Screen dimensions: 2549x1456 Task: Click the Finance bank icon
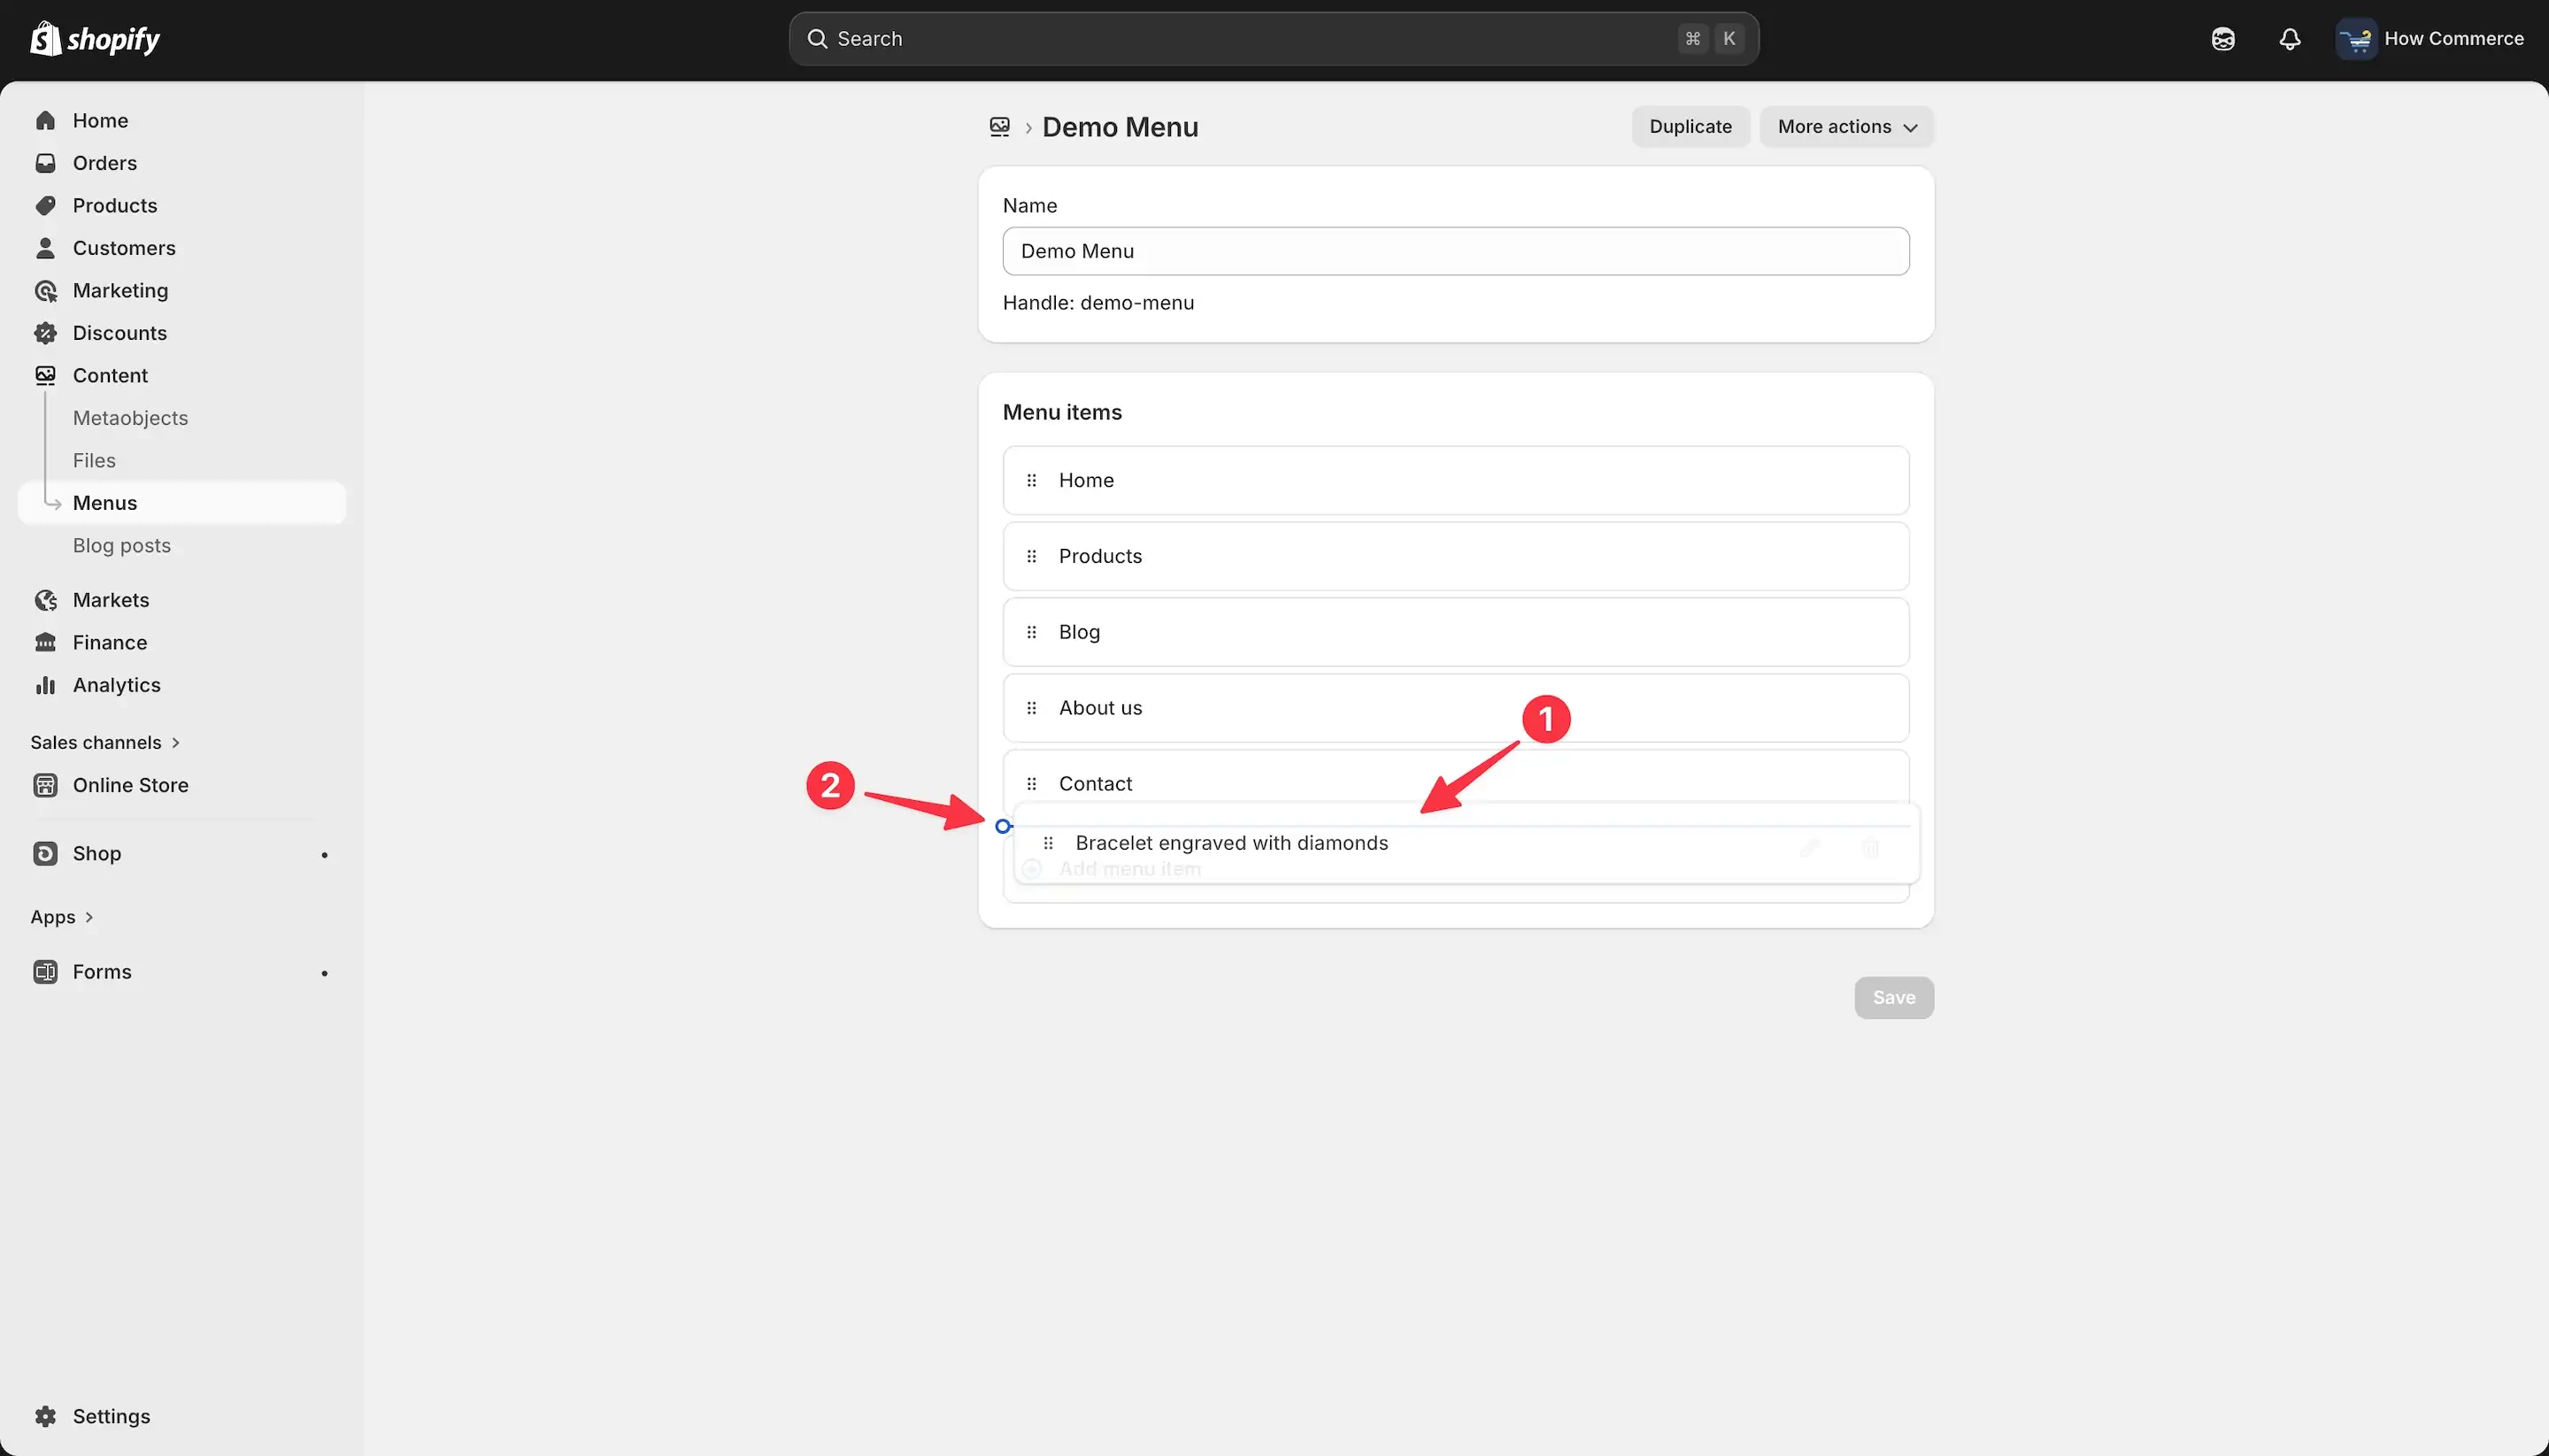pos(45,642)
